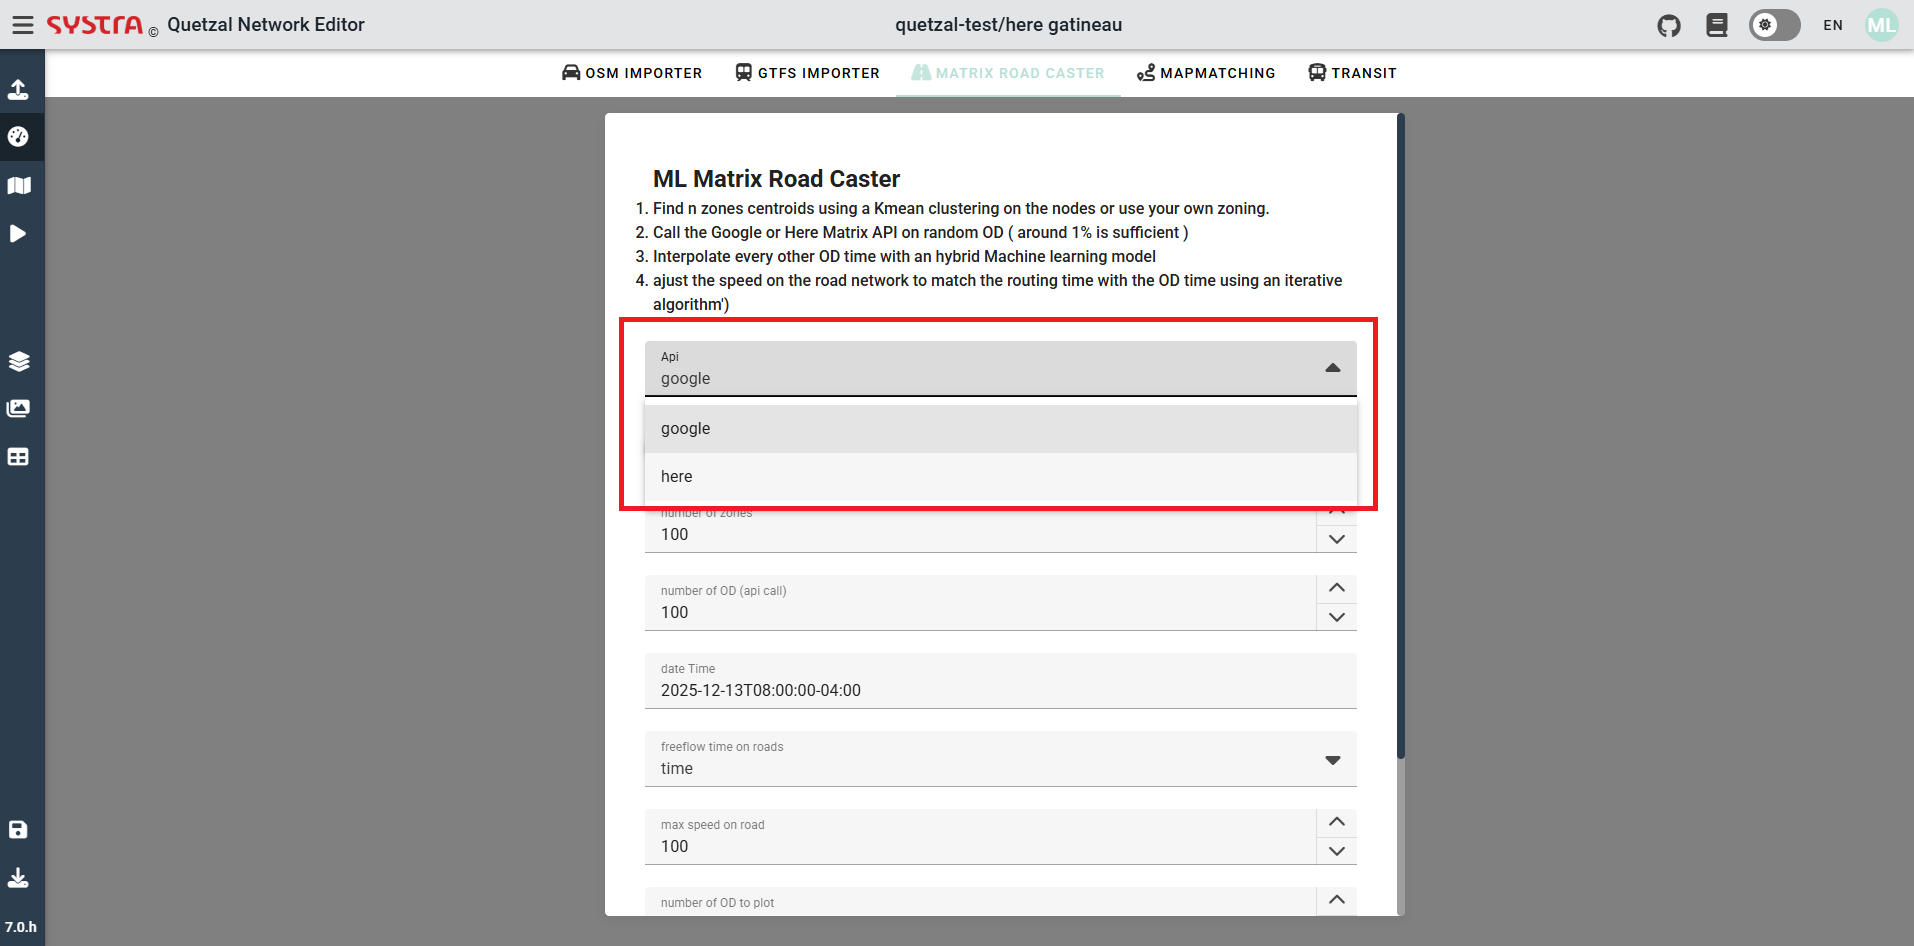Open the result images sidebar icon

[18, 408]
